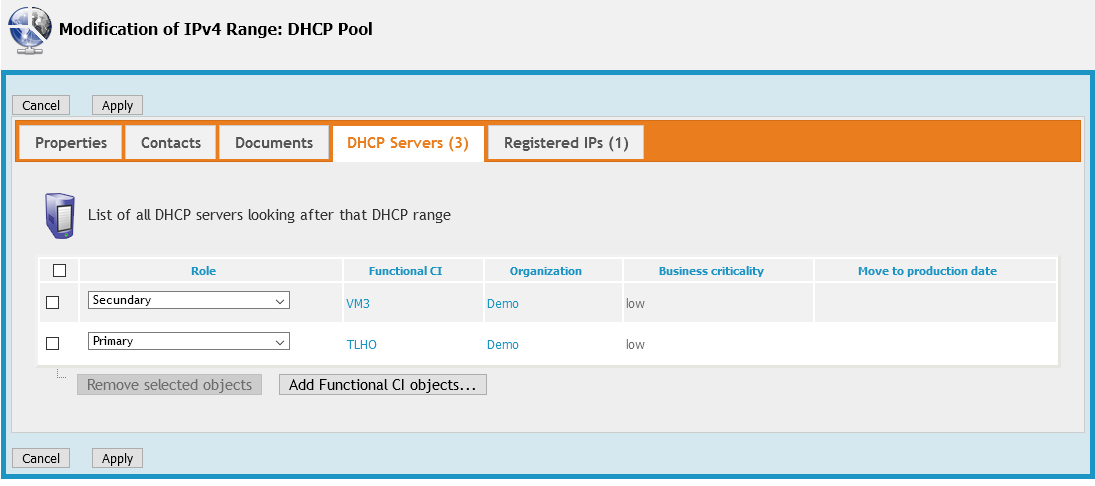Click the top Cancel button
Image resolution: width=1095 pixels, height=486 pixels.
pos(41,105)
